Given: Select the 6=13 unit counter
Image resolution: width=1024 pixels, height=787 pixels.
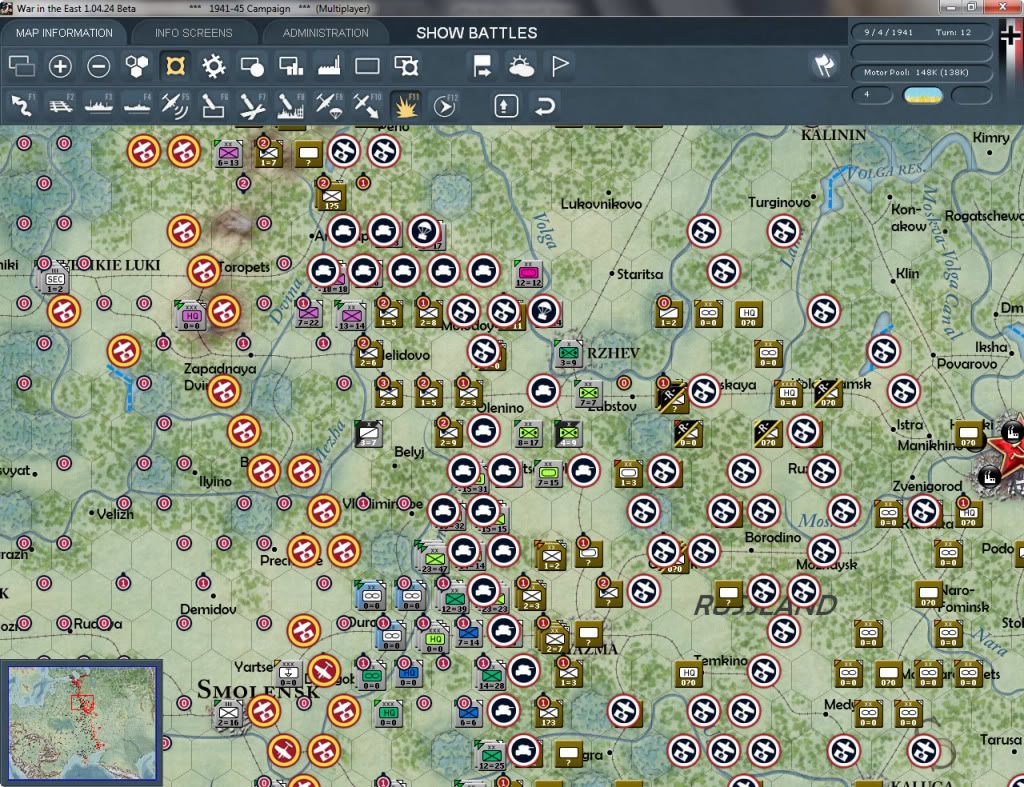Looking at the screenshot, I should tap(228, 154).
